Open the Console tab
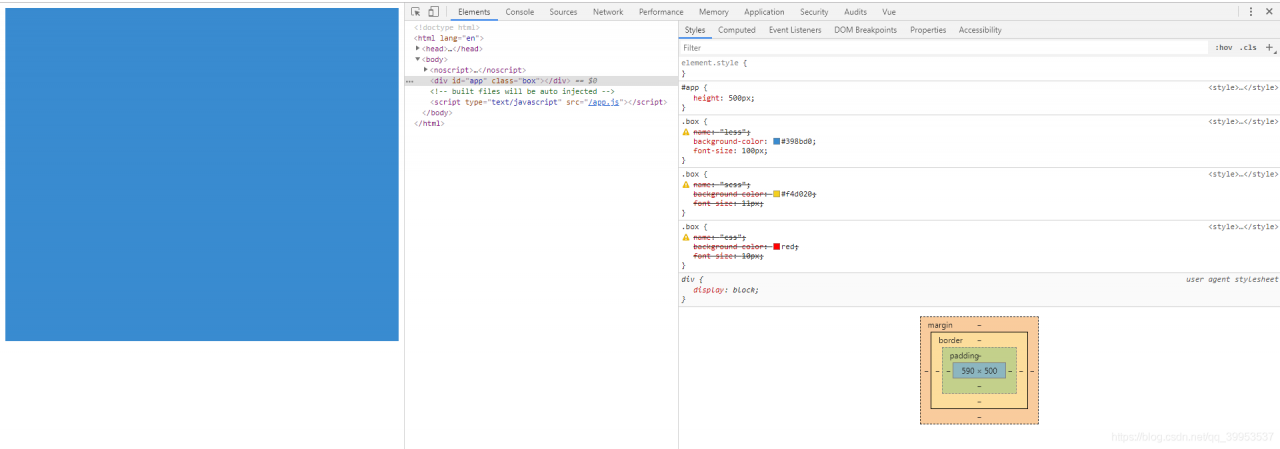The height and width of the screenshot is (449, 1280). point(520,12)
